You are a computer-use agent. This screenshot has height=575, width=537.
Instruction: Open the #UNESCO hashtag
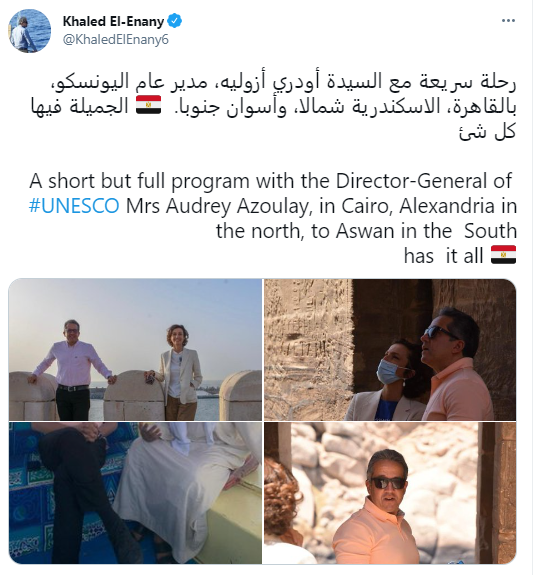coord(74,206)
